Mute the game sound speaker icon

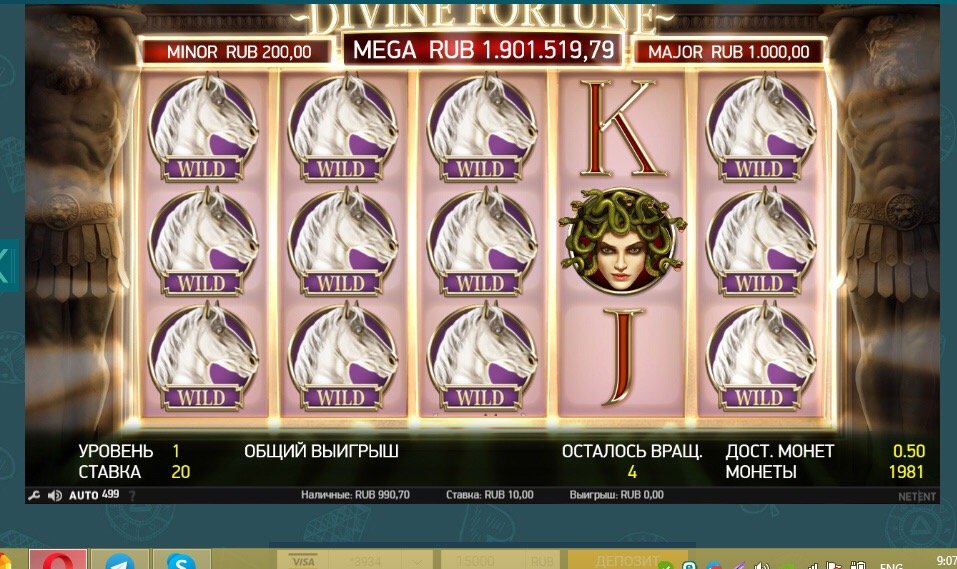click(55, 495)
